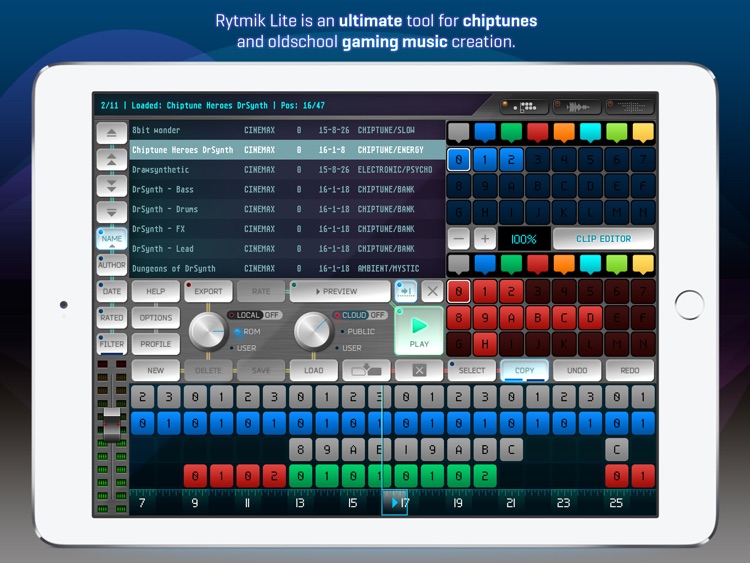Click UNDO
750x563 pixels.
(x=577, y=370)
